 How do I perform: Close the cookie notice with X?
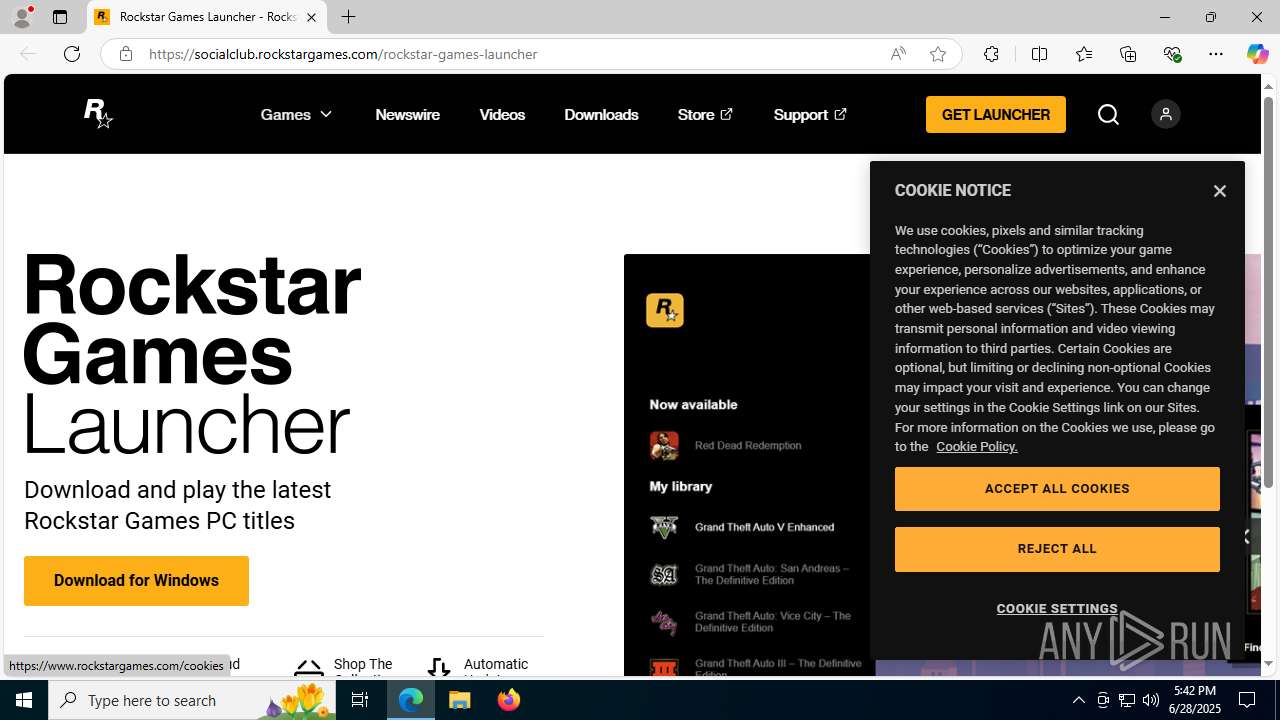pyautogui.click(x=1219, y=191)
